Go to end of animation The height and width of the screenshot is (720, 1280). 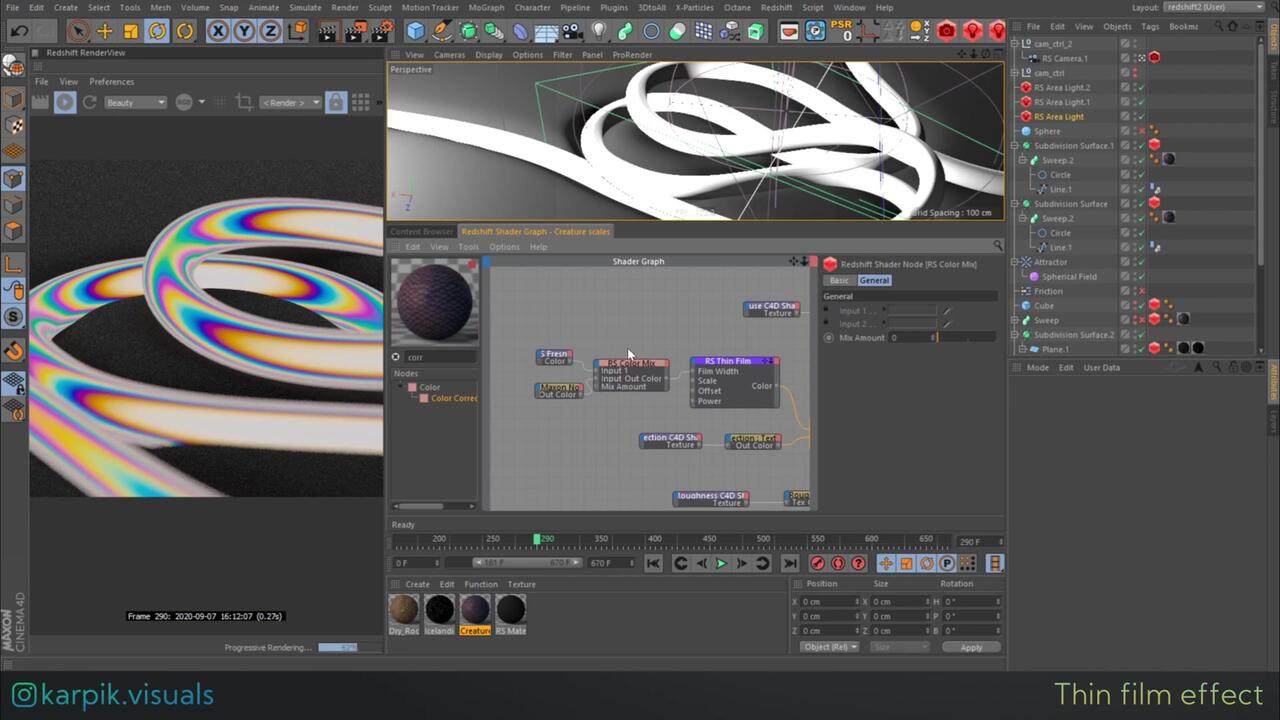pyautogui.click(x=790, y=564)
